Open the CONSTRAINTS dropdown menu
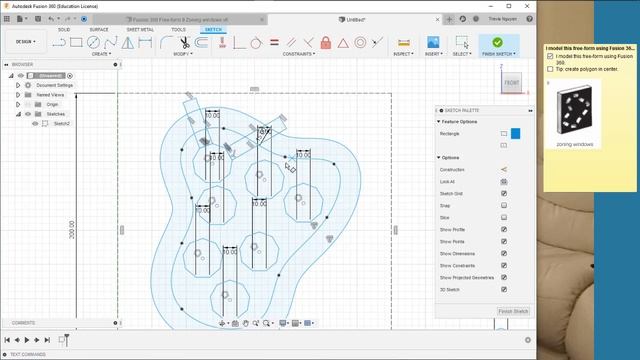This screenshot has height=360, width=640. pos(299,54)
